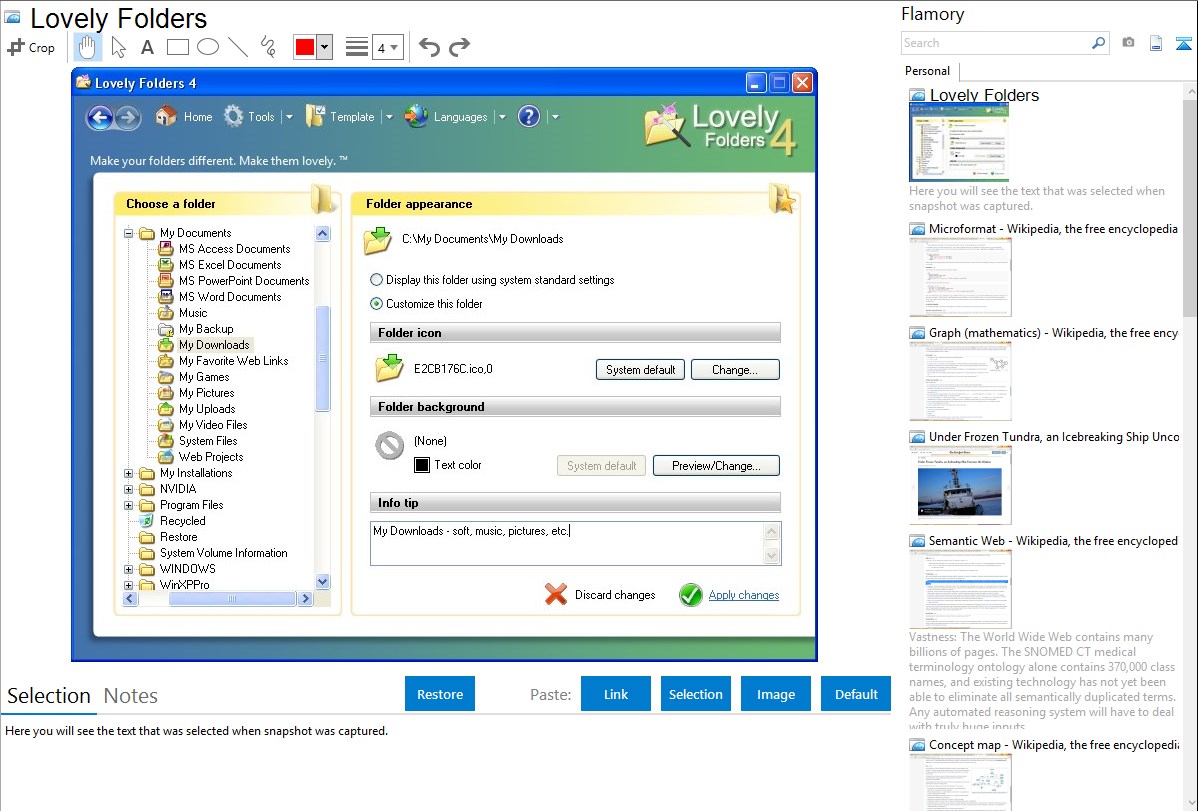Viewport: 1198px width, 811px height.
Task: Click the Apply changes link
Action: pyautogui.click(x=743, y=595)
